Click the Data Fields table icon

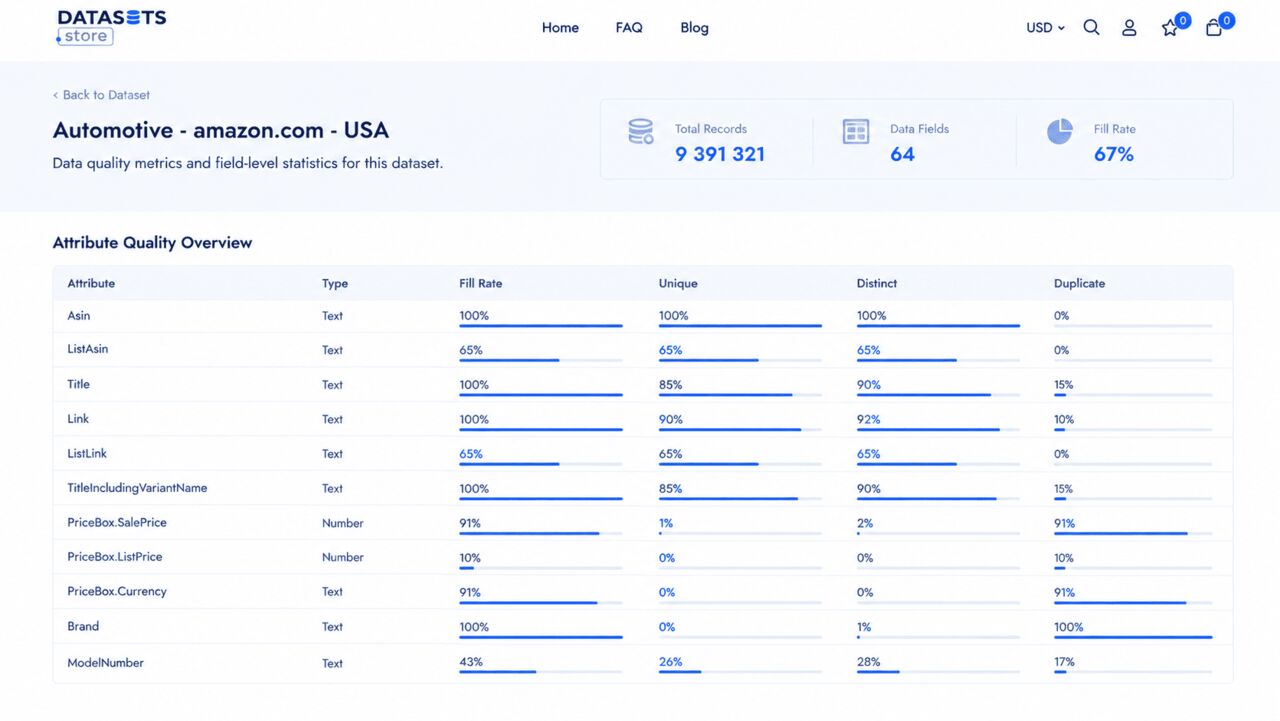pyautogui.click(x=856, y=131)
